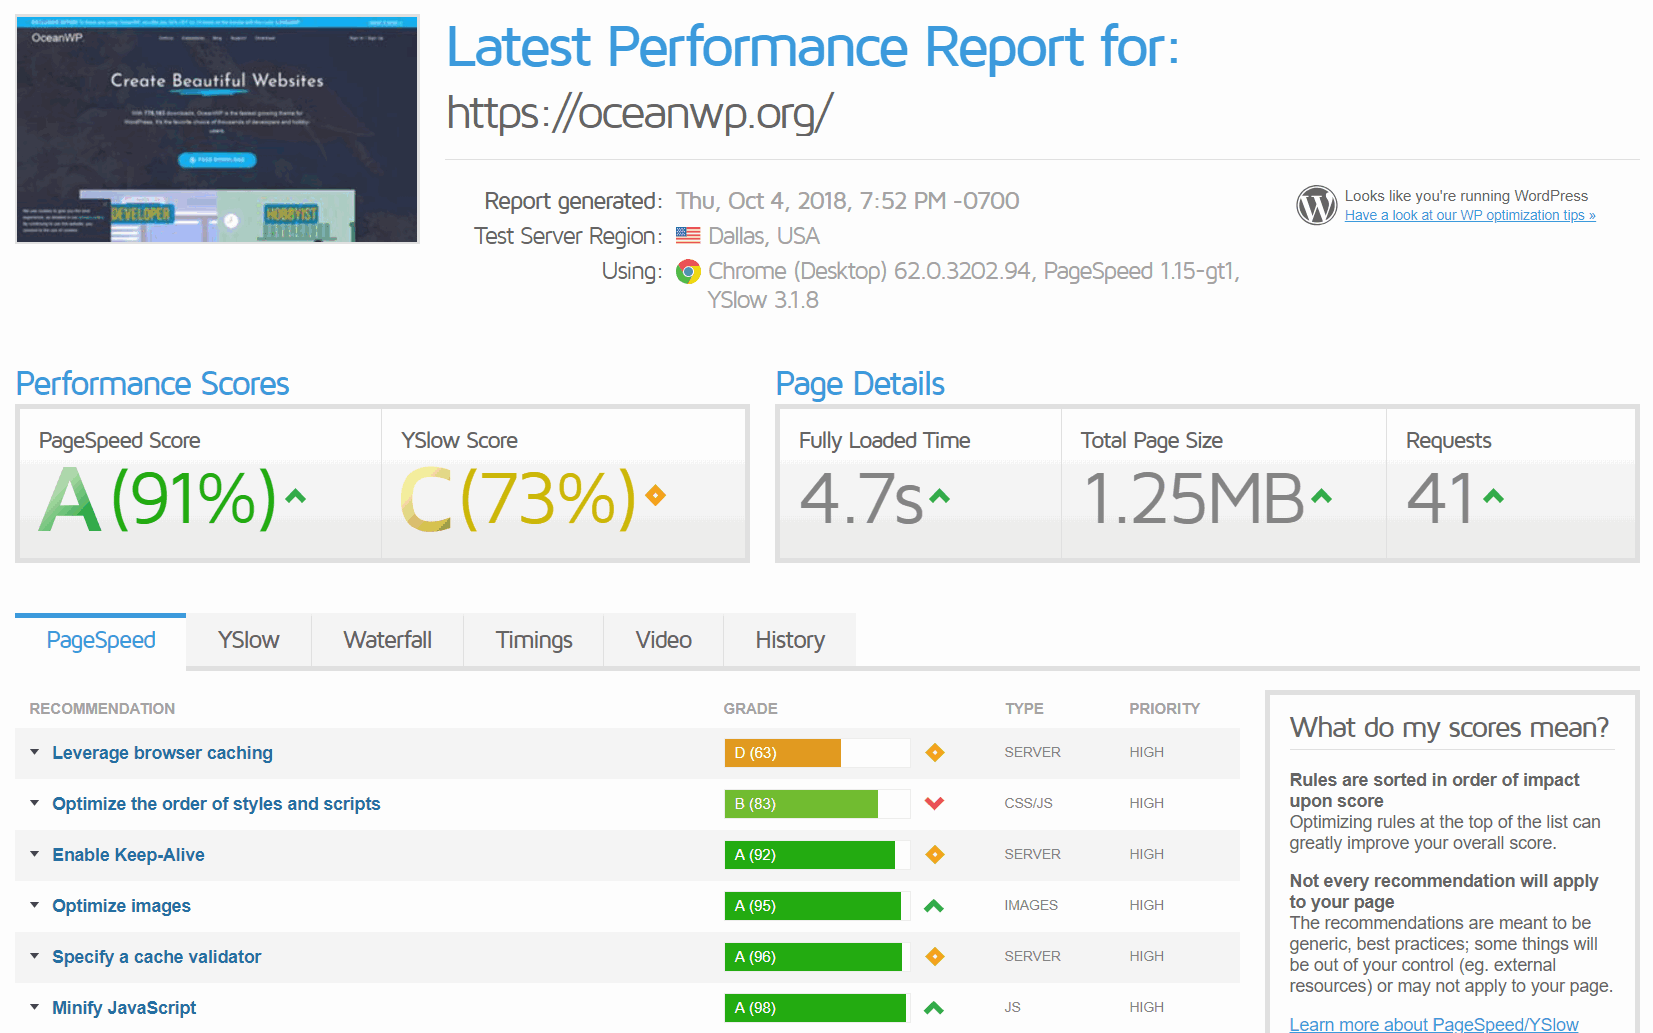This screenshot has height=1033, width=1653.
Task: Click the D (63) grade bar
Action: click(x=817, y=753)
